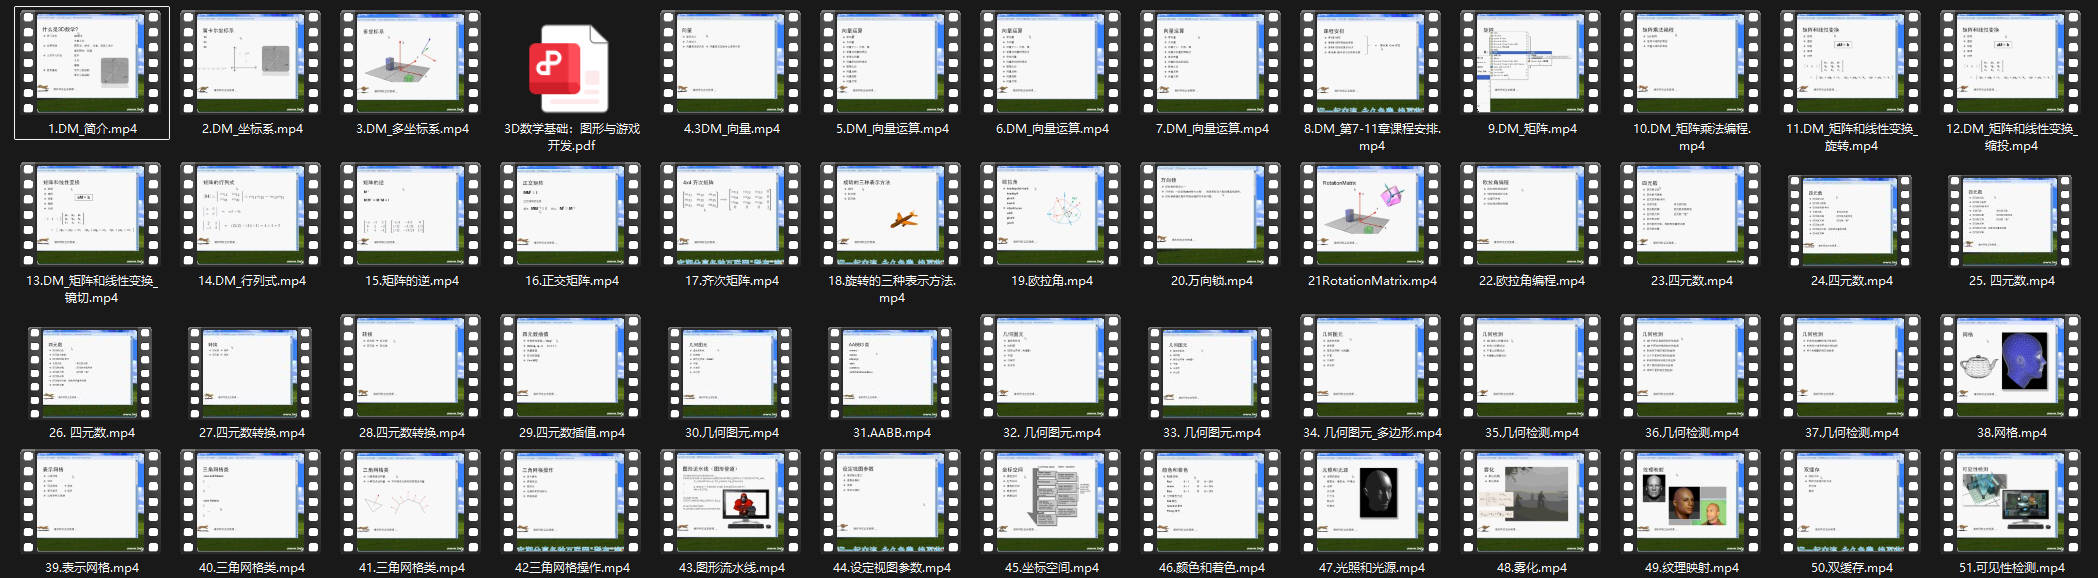
Task: Open the 19.欧拉角.mp4 video
Action: click(x=1051, y=215)
